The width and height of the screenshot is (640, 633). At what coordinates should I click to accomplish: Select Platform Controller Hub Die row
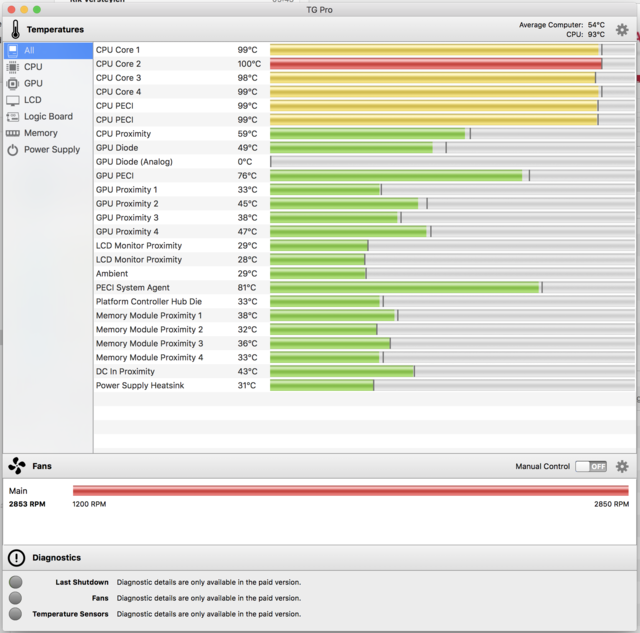coord(364,302)
